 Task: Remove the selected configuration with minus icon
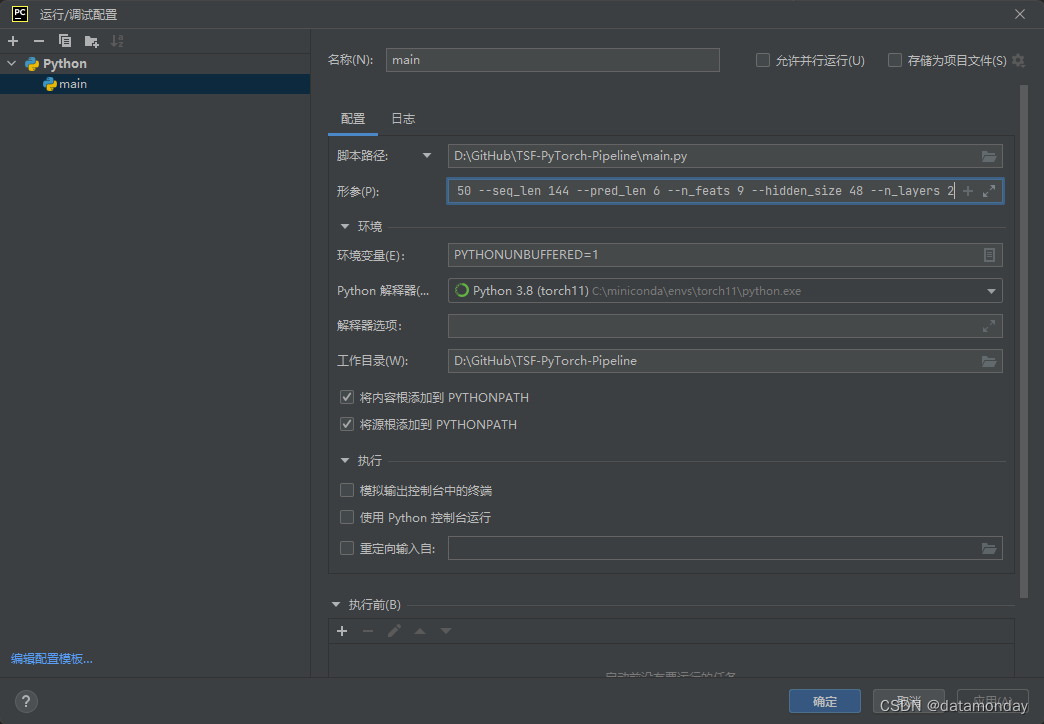[x=39, y=41]
